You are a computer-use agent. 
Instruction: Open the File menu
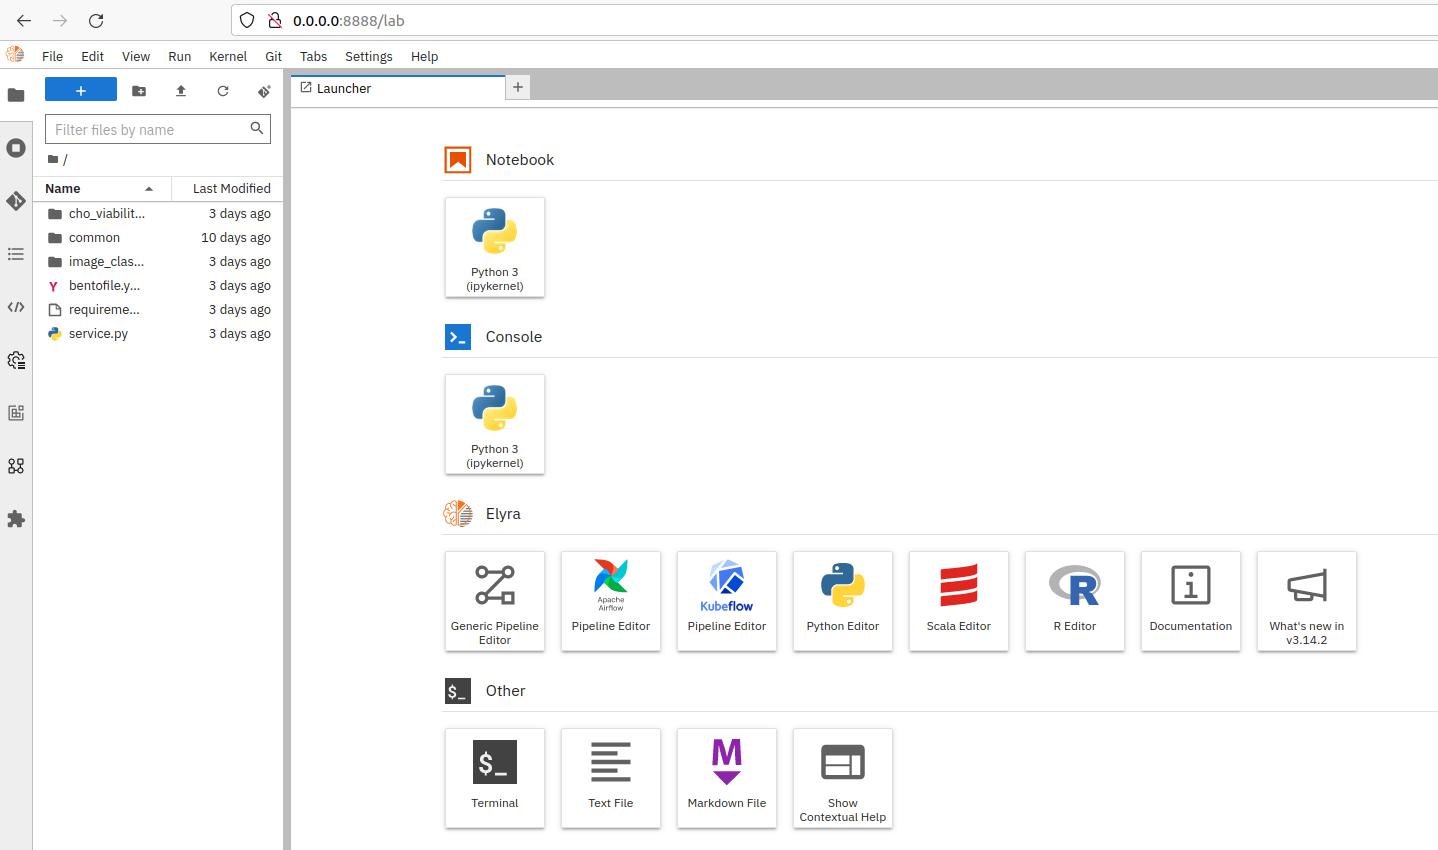53,56
